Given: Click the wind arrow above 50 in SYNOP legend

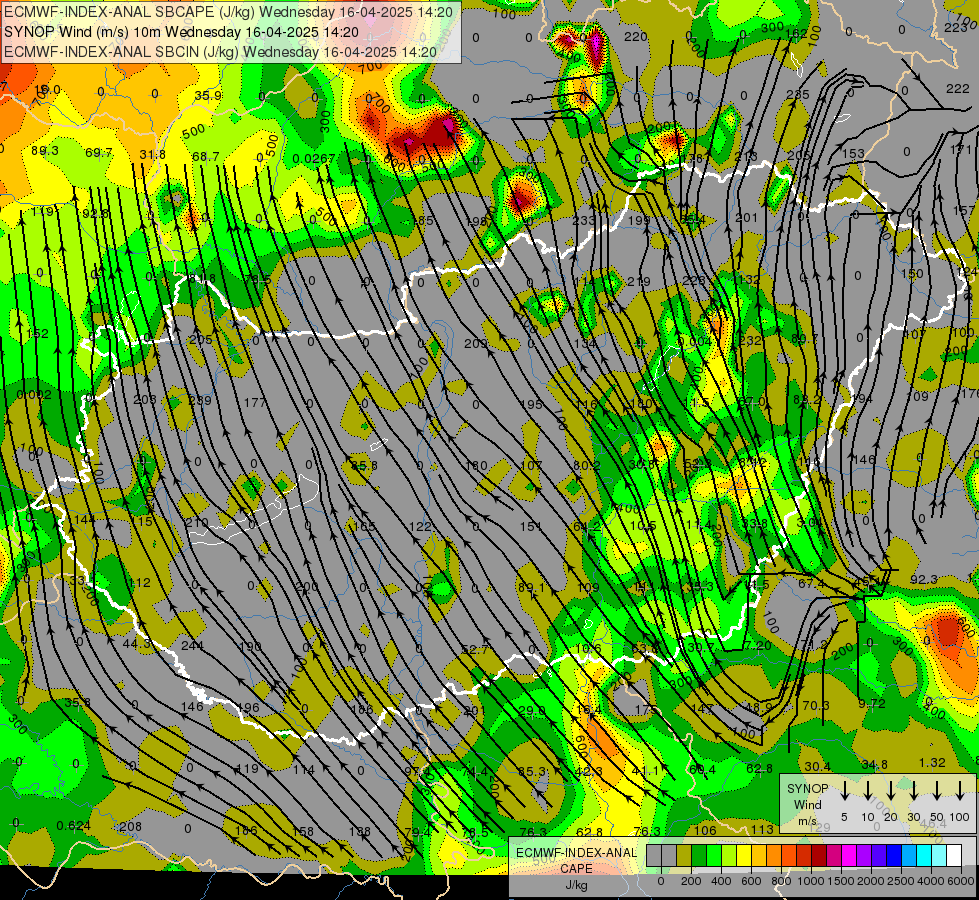Looking at the screenshot, I should pyautogui.click(x=937, y=789).
